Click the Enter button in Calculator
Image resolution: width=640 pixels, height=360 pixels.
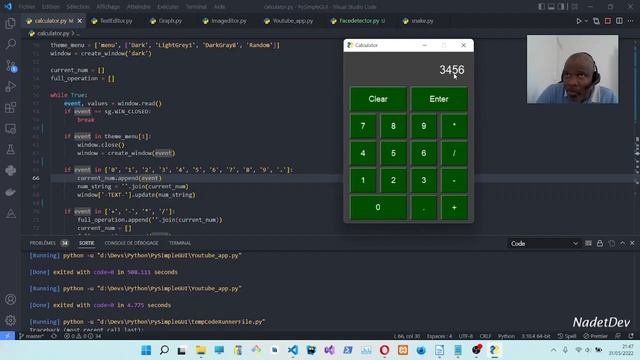pyautogui.click(x=439, y=99)
